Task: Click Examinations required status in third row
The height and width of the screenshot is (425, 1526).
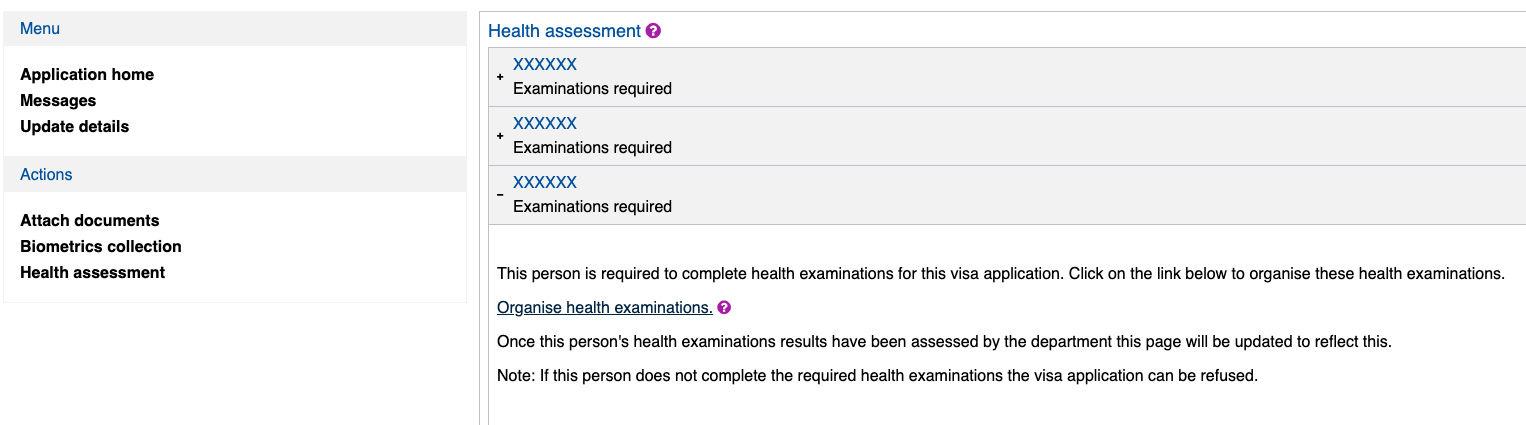Action: [592, 207]
